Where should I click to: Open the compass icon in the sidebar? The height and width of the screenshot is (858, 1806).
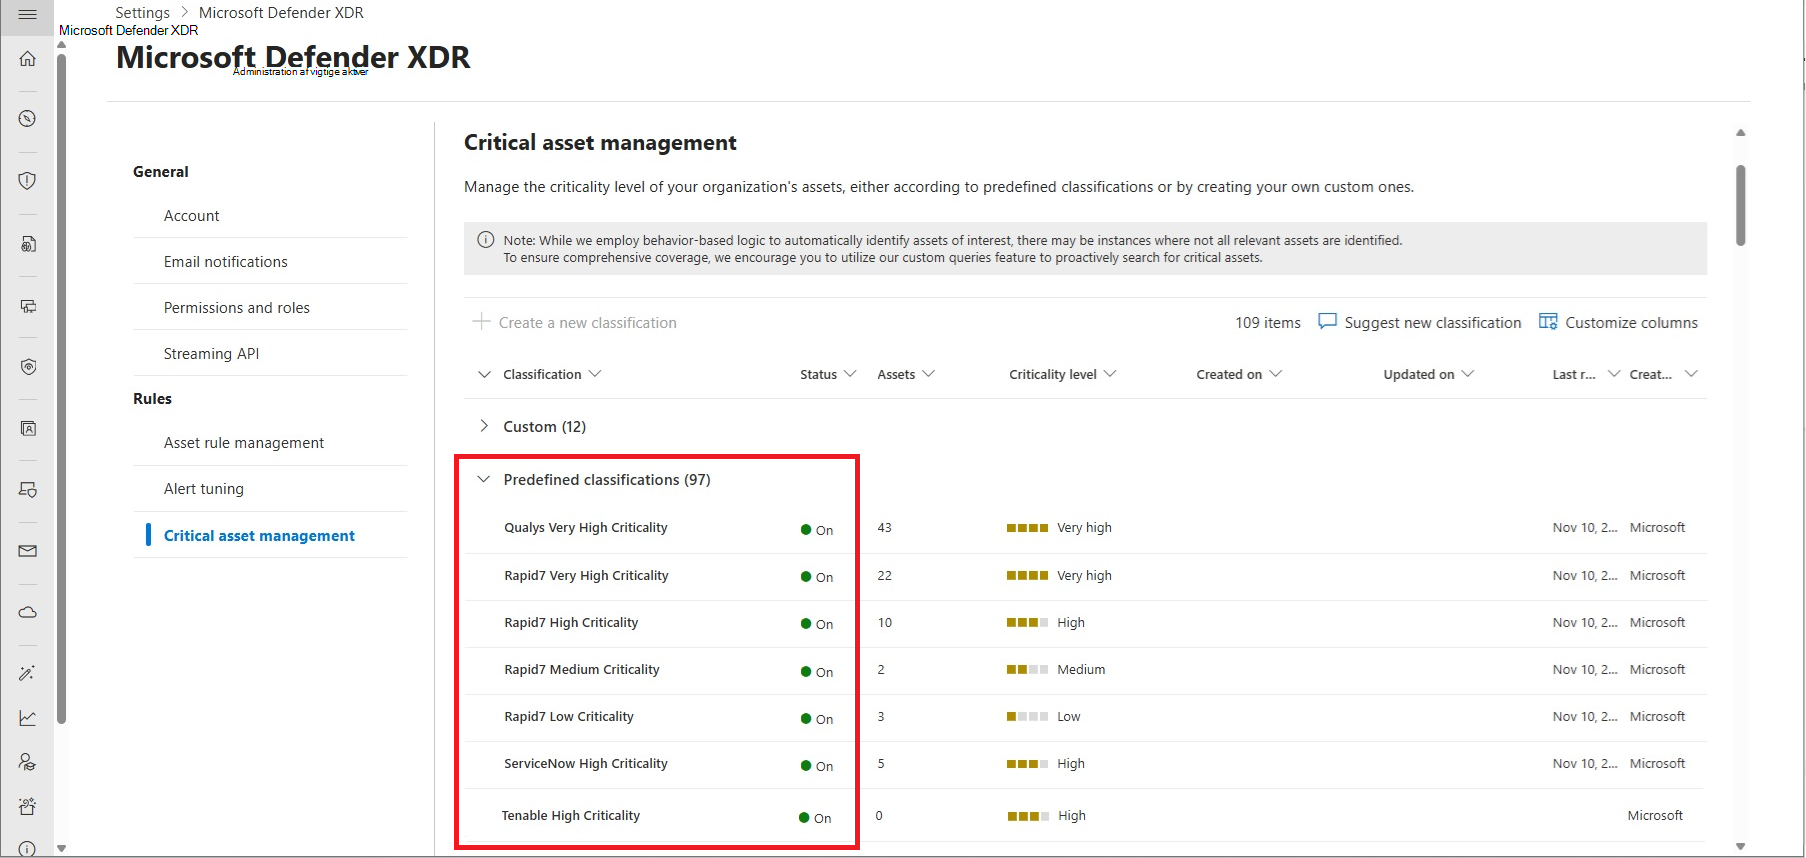tap(27, 118)
